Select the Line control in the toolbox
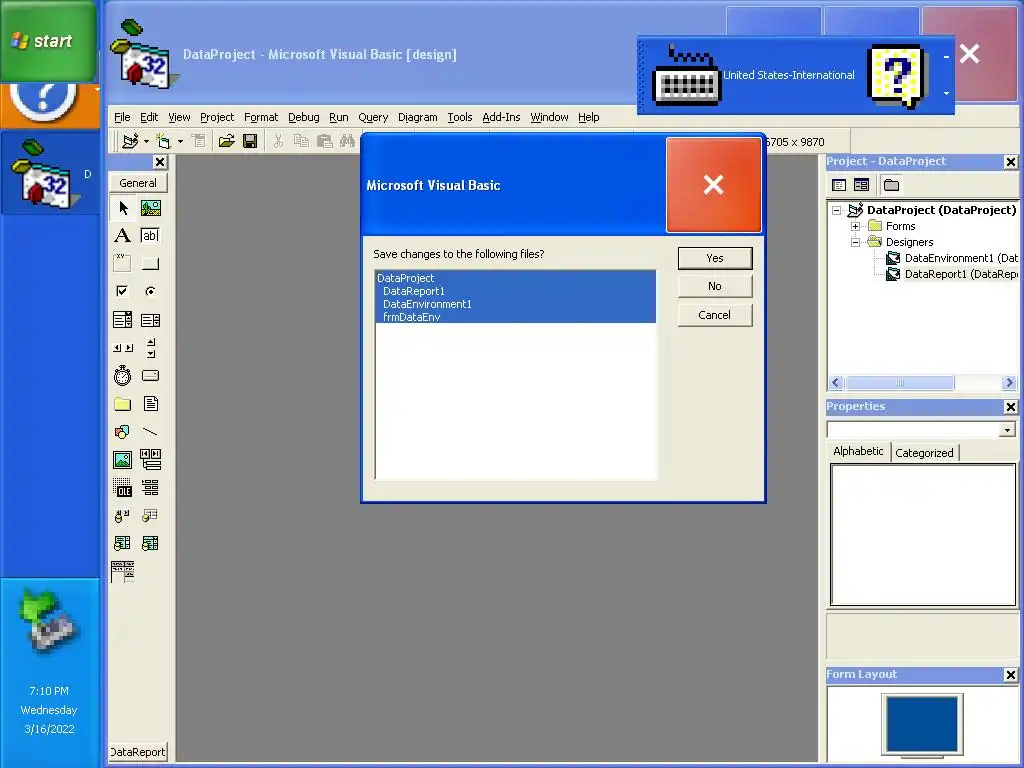 click(151, 432)
